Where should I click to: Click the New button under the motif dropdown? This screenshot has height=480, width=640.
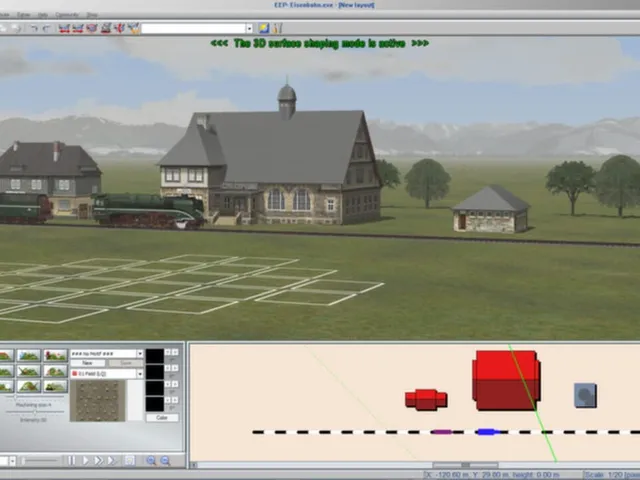click(x=87, y=363)
